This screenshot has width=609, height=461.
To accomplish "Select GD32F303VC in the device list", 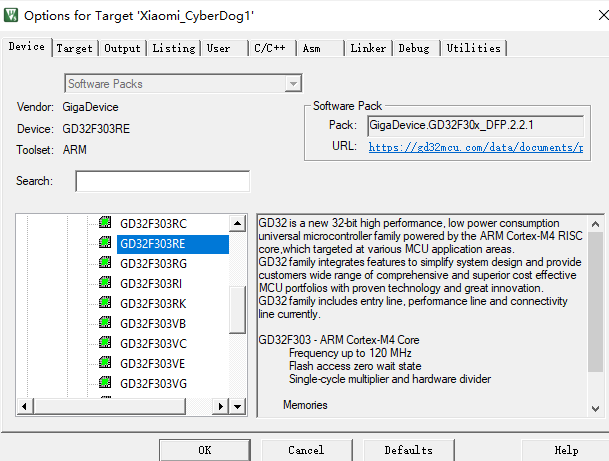I will (x=153, y=344).
